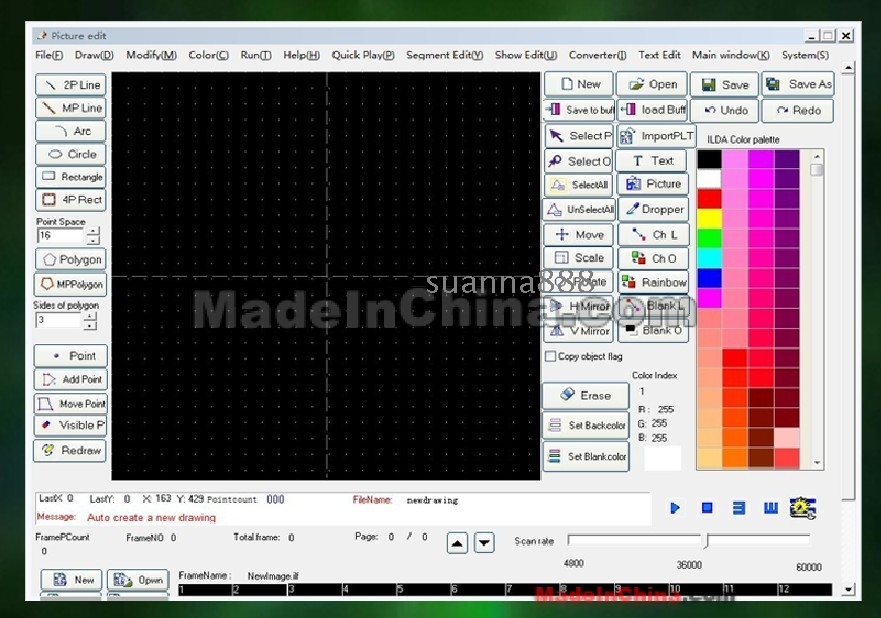Click the Ch L button
This screenshot has width=881, height=618.
pos(653,235)
